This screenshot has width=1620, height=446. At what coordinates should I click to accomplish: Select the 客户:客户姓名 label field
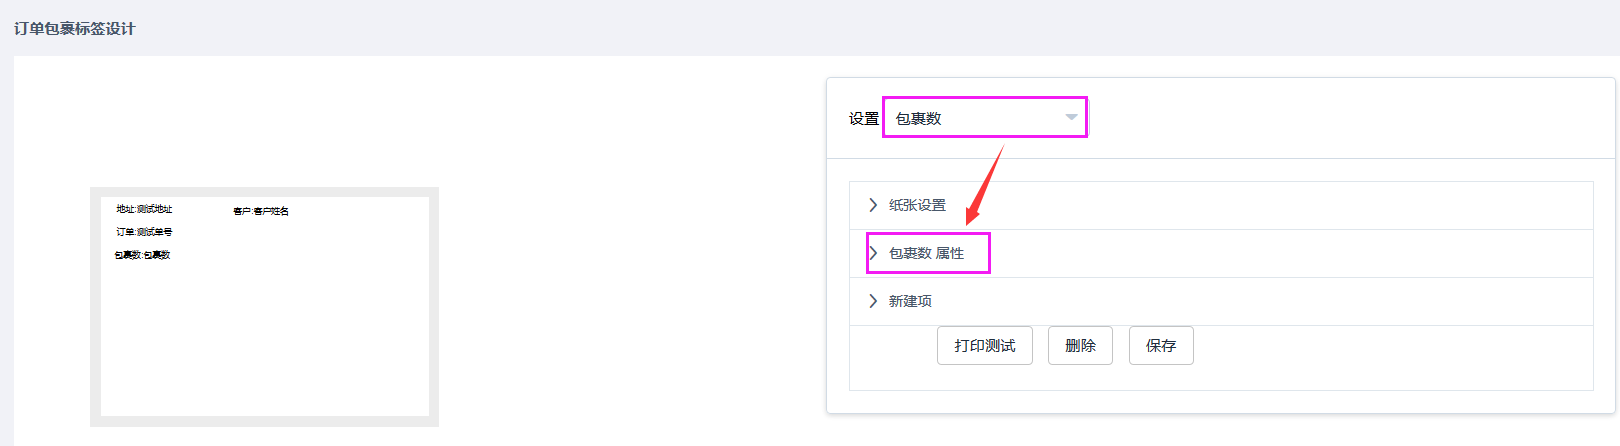(x=261, y=211)
